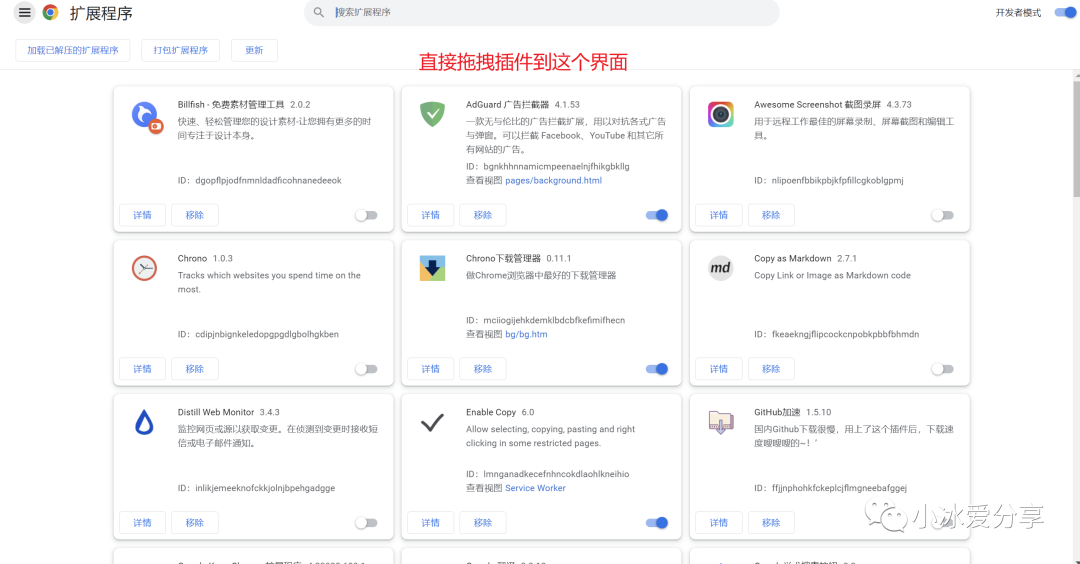
Task: Toggle 开发者模式 developer mode switch
Action: [x=1065, y=12]
